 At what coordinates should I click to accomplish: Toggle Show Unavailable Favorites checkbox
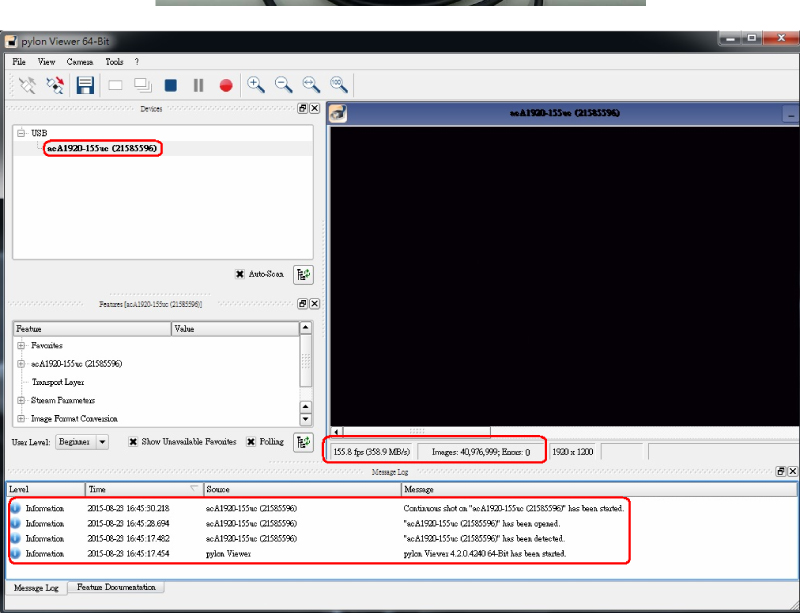(x=133, y=441)
